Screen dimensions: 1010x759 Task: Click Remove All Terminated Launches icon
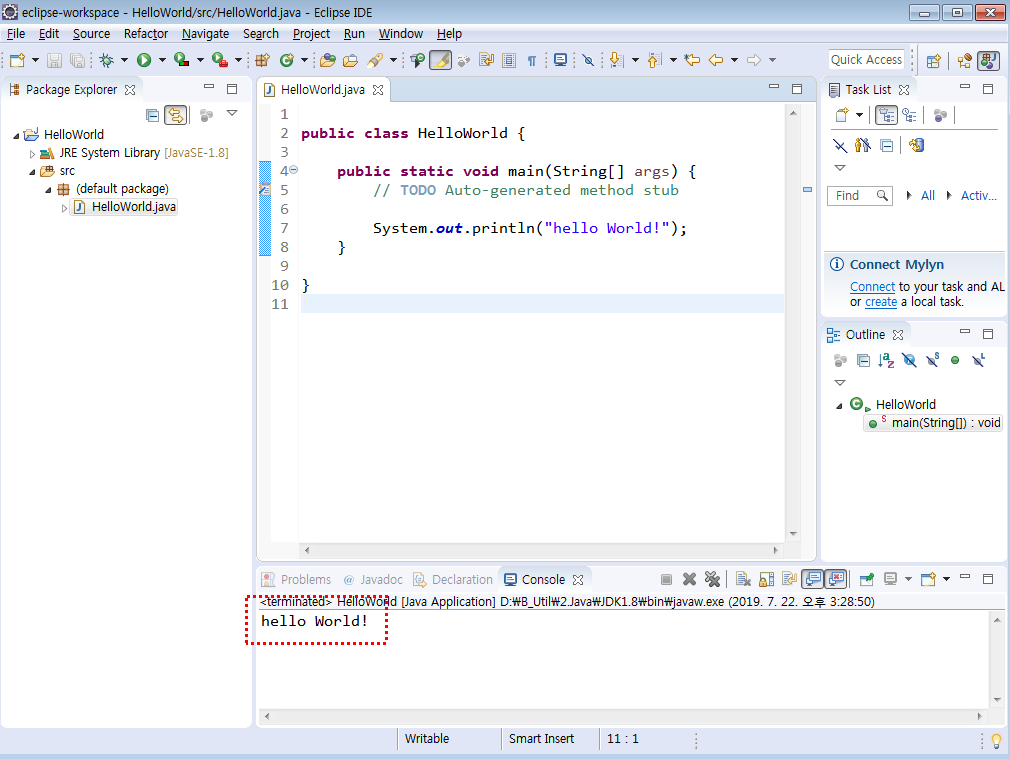[x=712, y=579]
